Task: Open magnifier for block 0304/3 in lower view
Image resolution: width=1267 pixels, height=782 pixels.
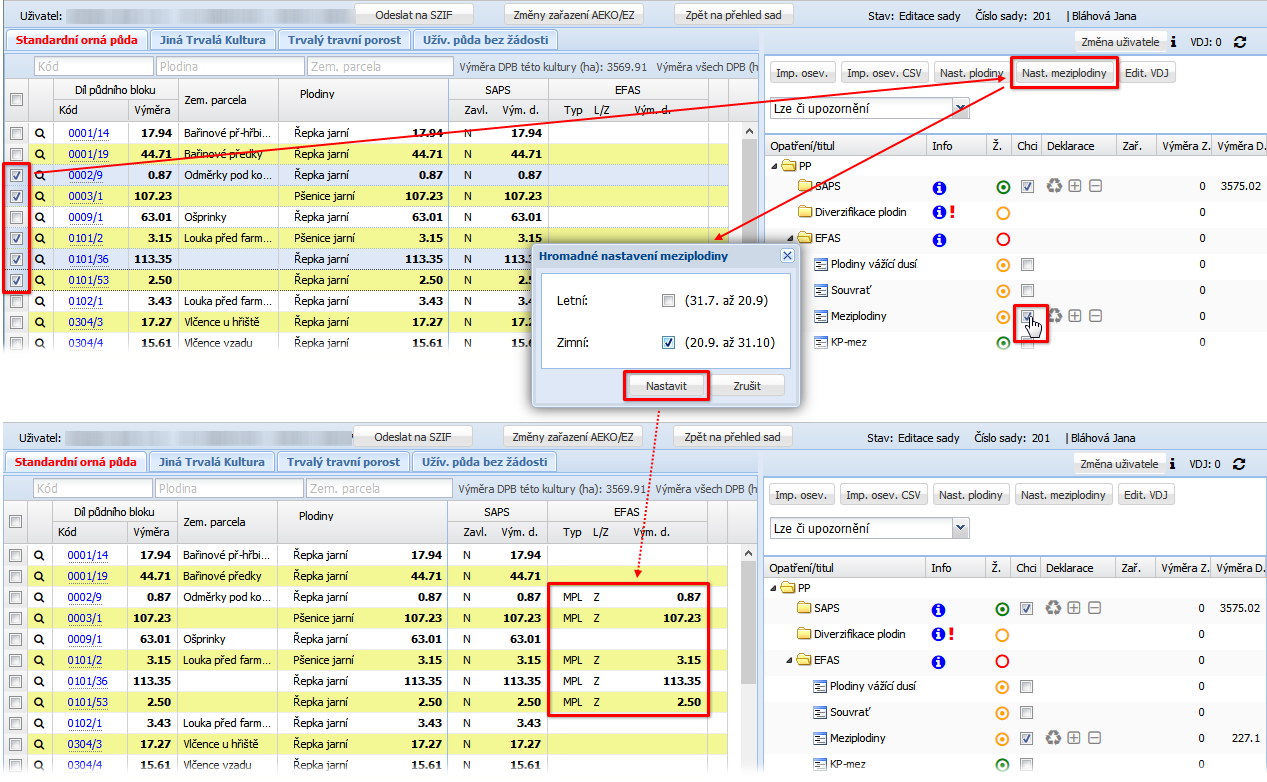Action: (x=41, y=744)
